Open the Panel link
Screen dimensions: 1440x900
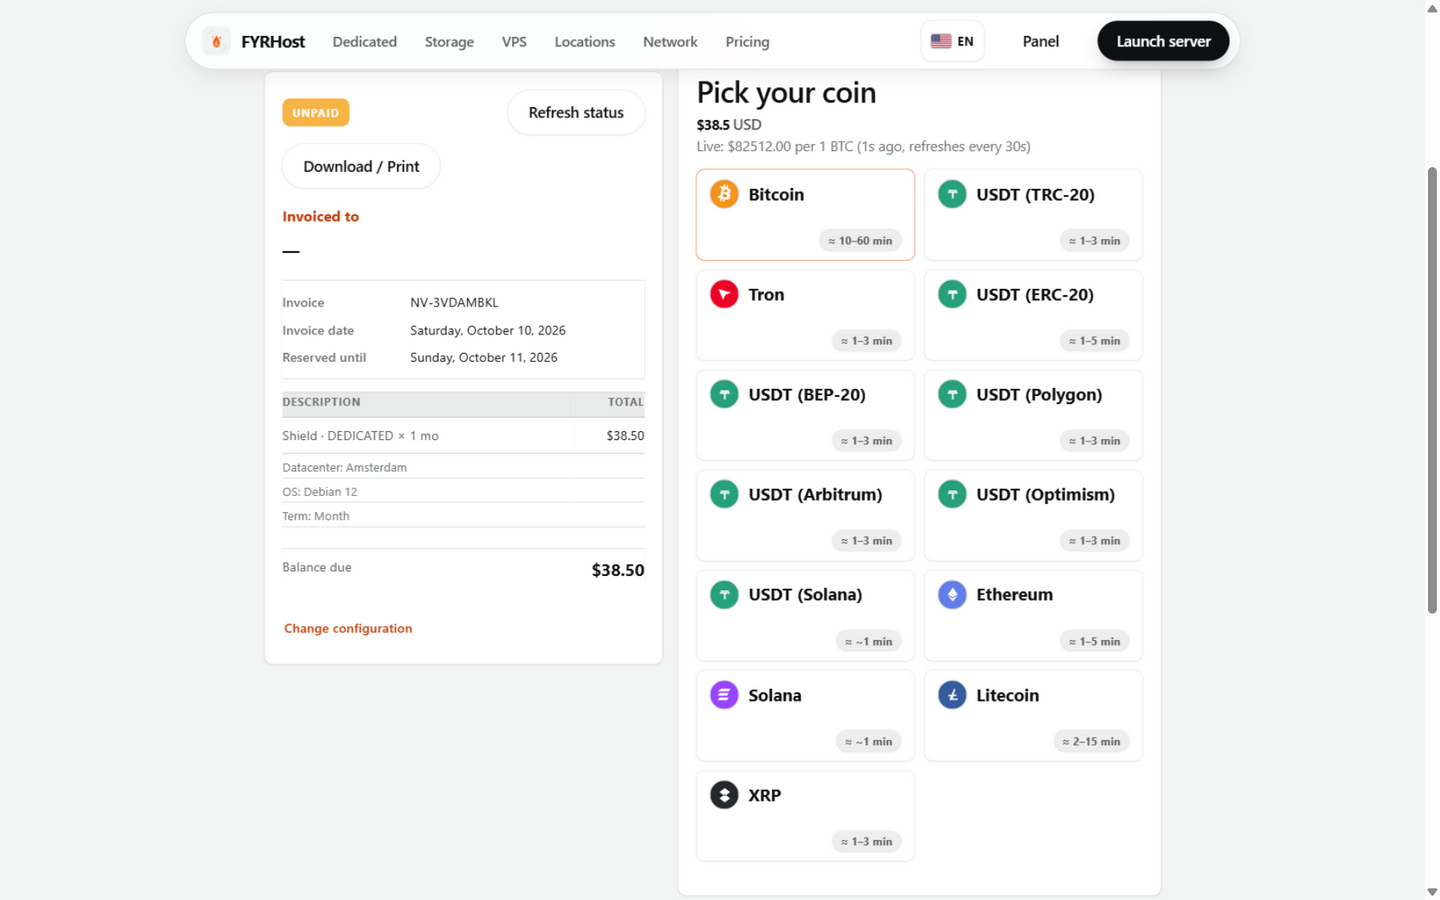tap(1040, 41)
